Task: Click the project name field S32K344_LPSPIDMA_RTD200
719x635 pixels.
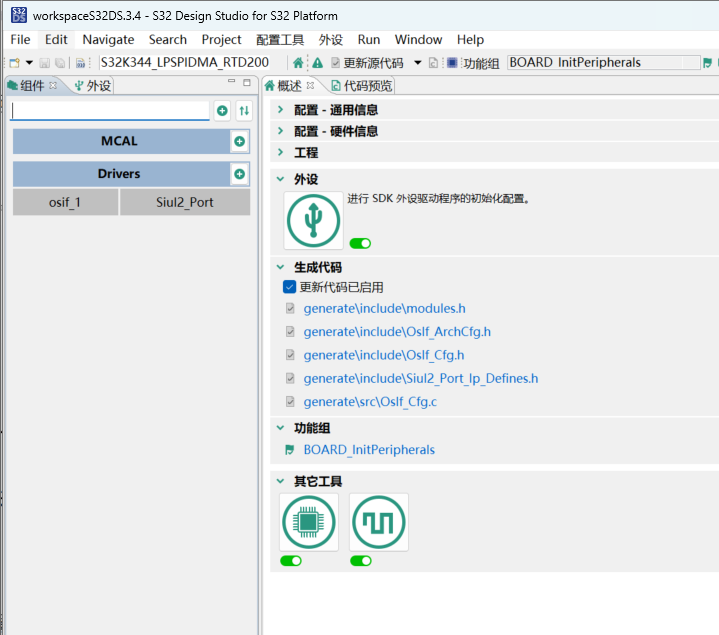Action: 185,62
